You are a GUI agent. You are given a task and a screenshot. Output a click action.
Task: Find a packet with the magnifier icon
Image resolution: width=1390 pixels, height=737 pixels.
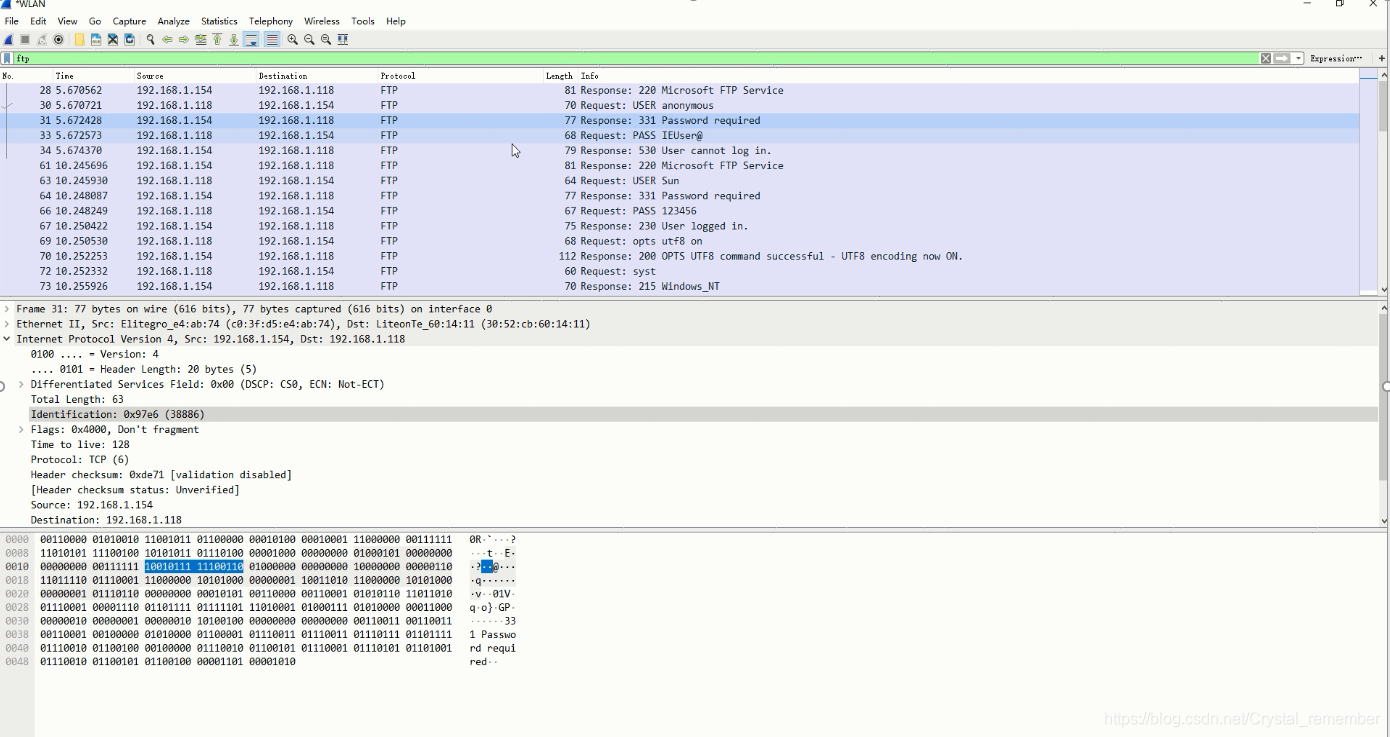click(x=150, y=40)
